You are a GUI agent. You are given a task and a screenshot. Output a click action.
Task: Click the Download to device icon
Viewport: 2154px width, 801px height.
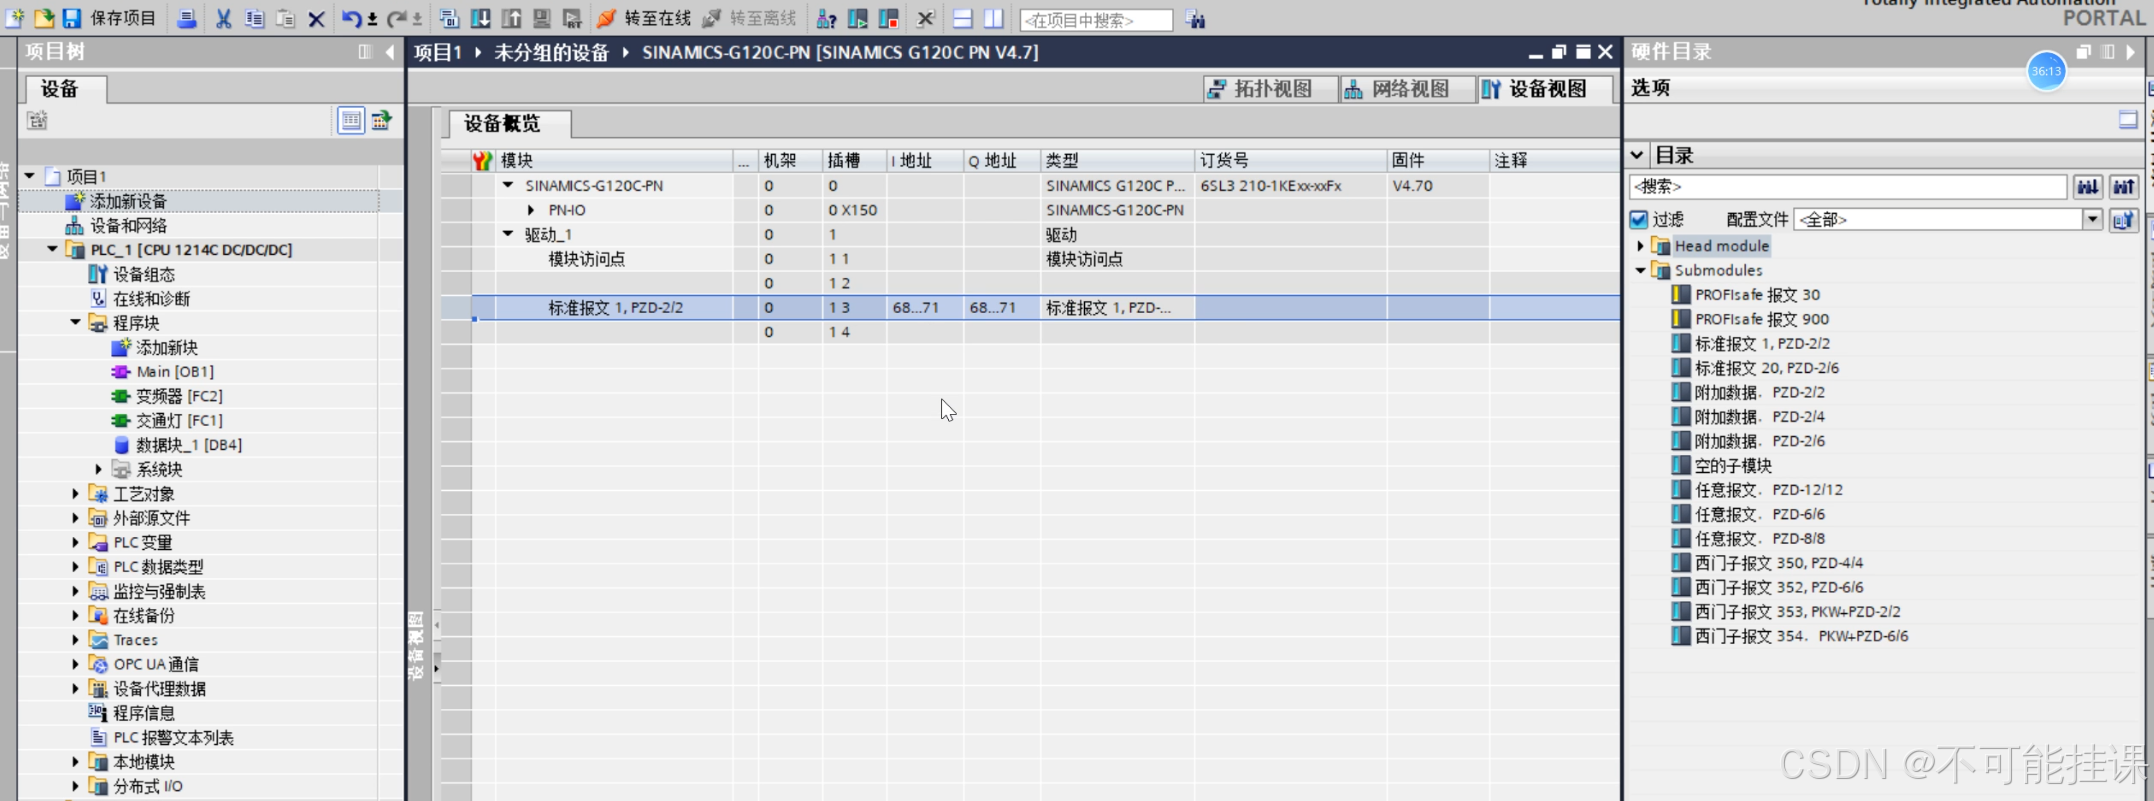pos(480,19)
